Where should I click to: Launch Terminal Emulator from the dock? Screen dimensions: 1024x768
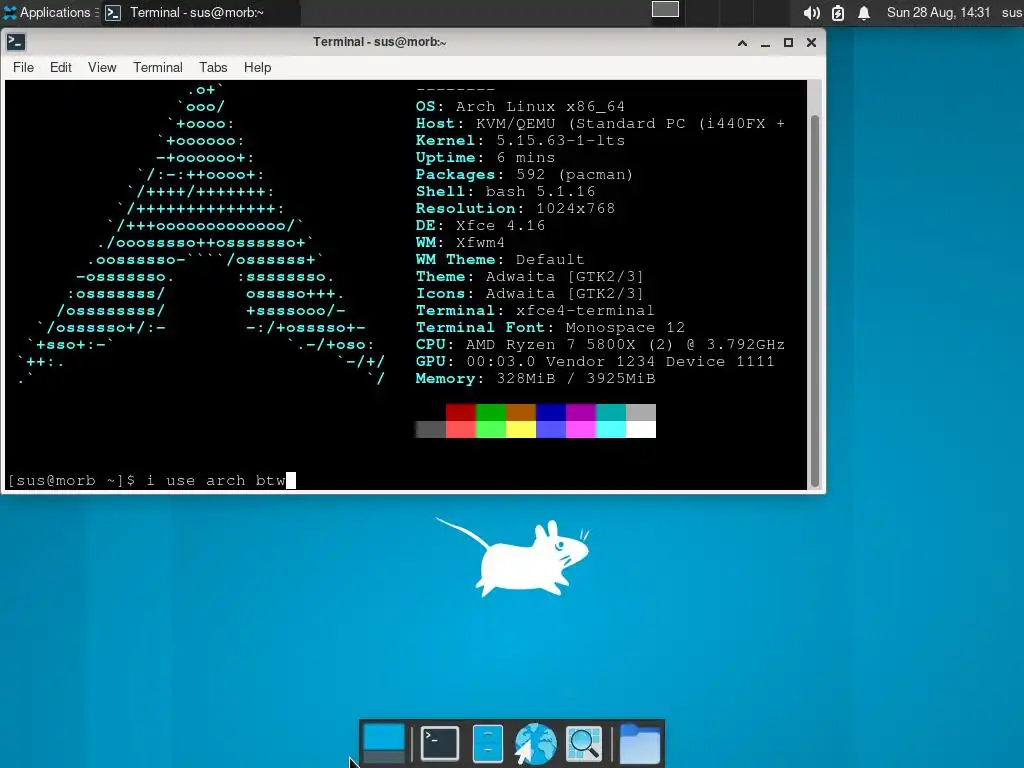pyautogui.click(x=440, y=743)
